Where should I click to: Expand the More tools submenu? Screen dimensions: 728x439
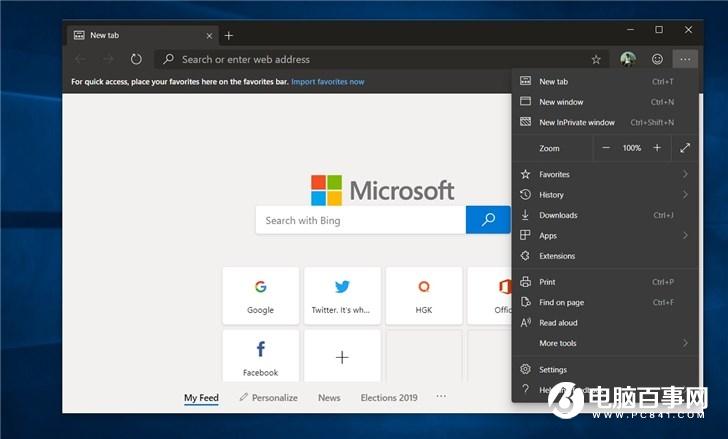[x=605, y=343]
